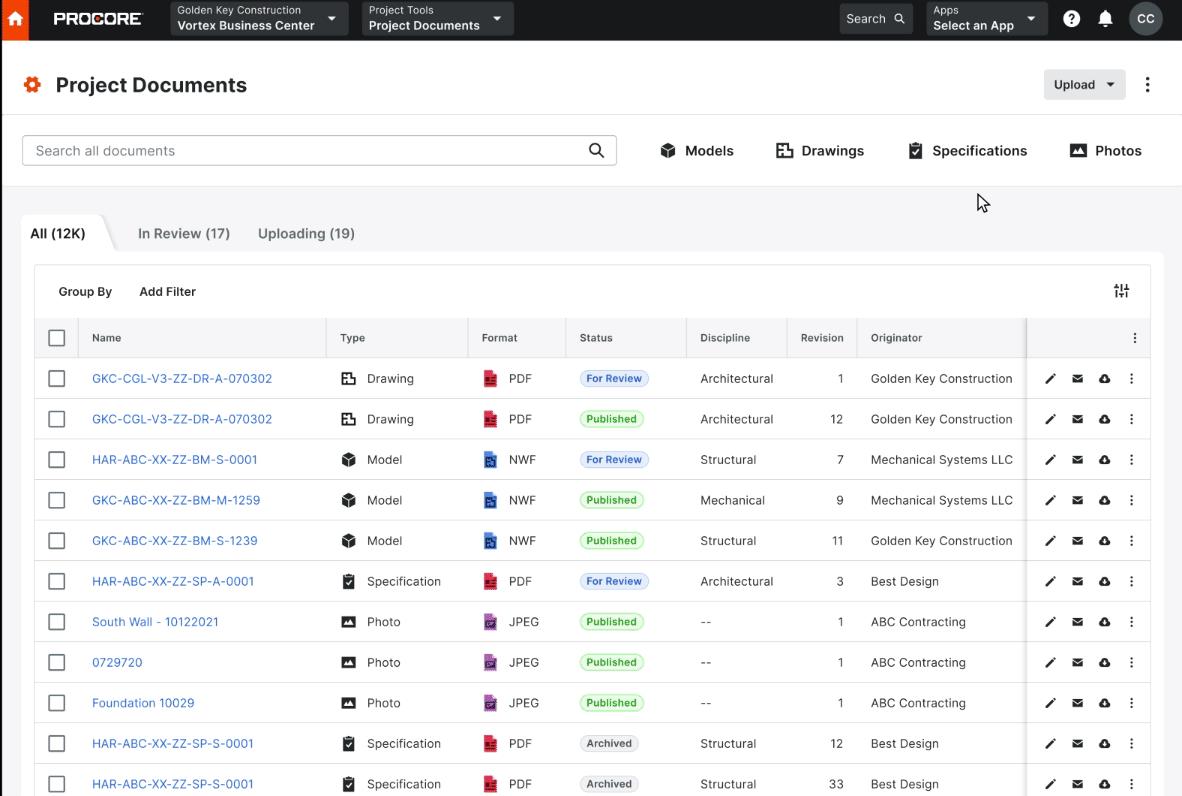Viewport: 1182px width, 796px height.
Task: Select the checkbox on the 0729720 photo row
Action: coord(57,662)
